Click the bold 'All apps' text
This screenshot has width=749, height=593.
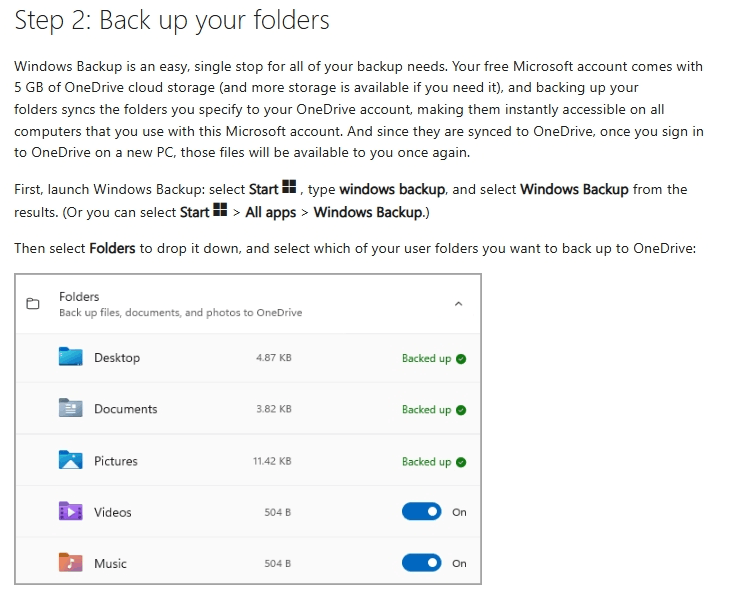pyautogui.click(x=271, y=212)
